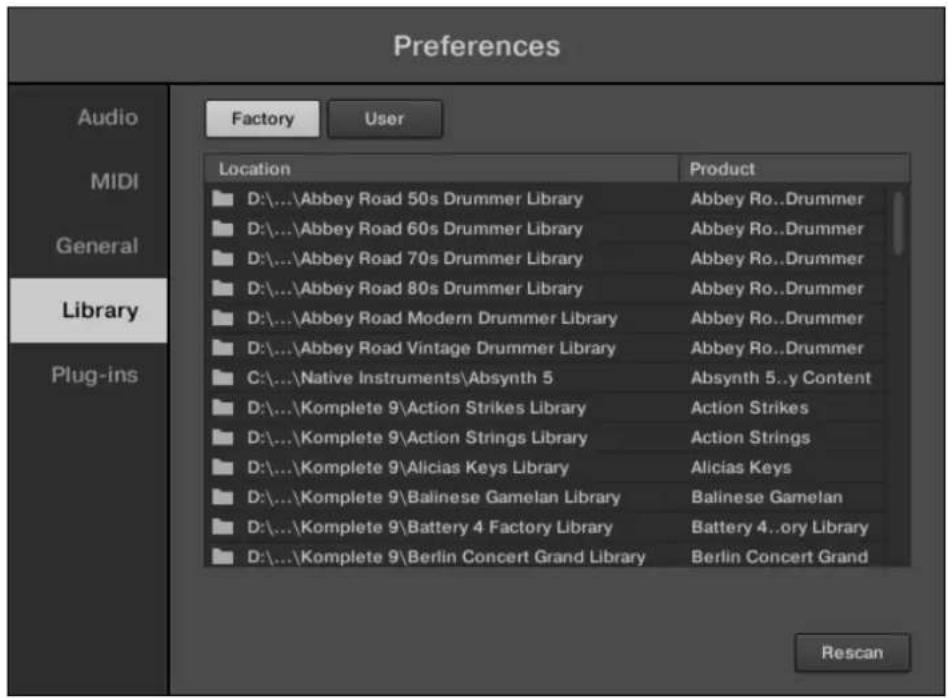Click folder icon for Action Strings Library
Image resolution: width=948 pixels, height=698 pixels.
(x=222, y=437)
